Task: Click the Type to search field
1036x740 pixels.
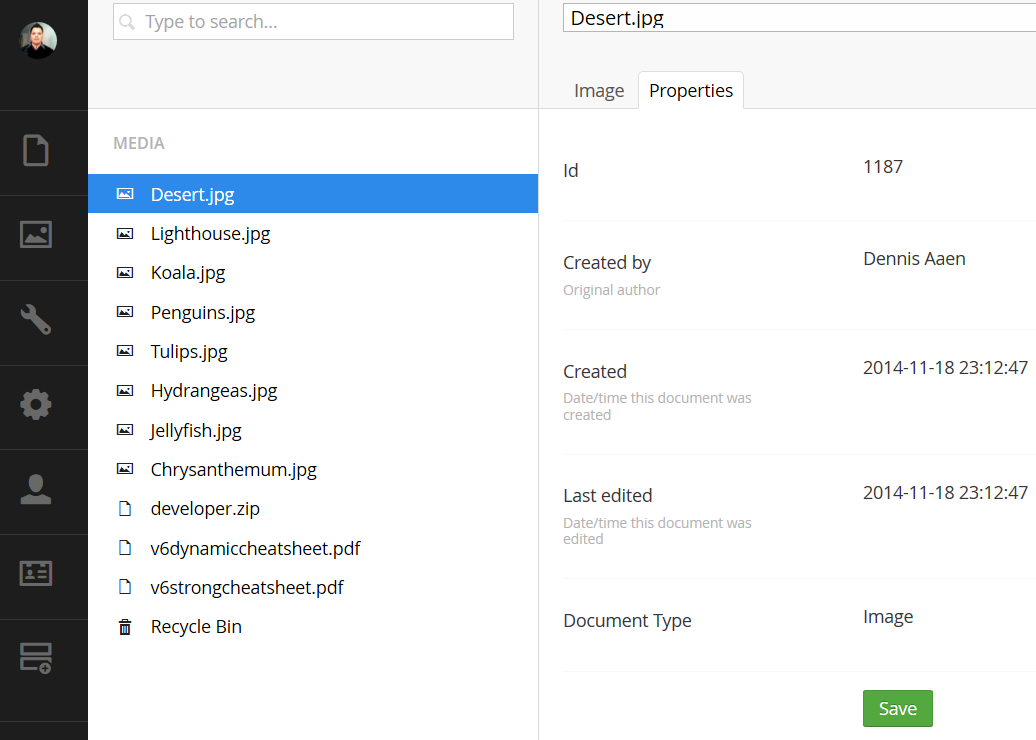Action: point(313,22)
